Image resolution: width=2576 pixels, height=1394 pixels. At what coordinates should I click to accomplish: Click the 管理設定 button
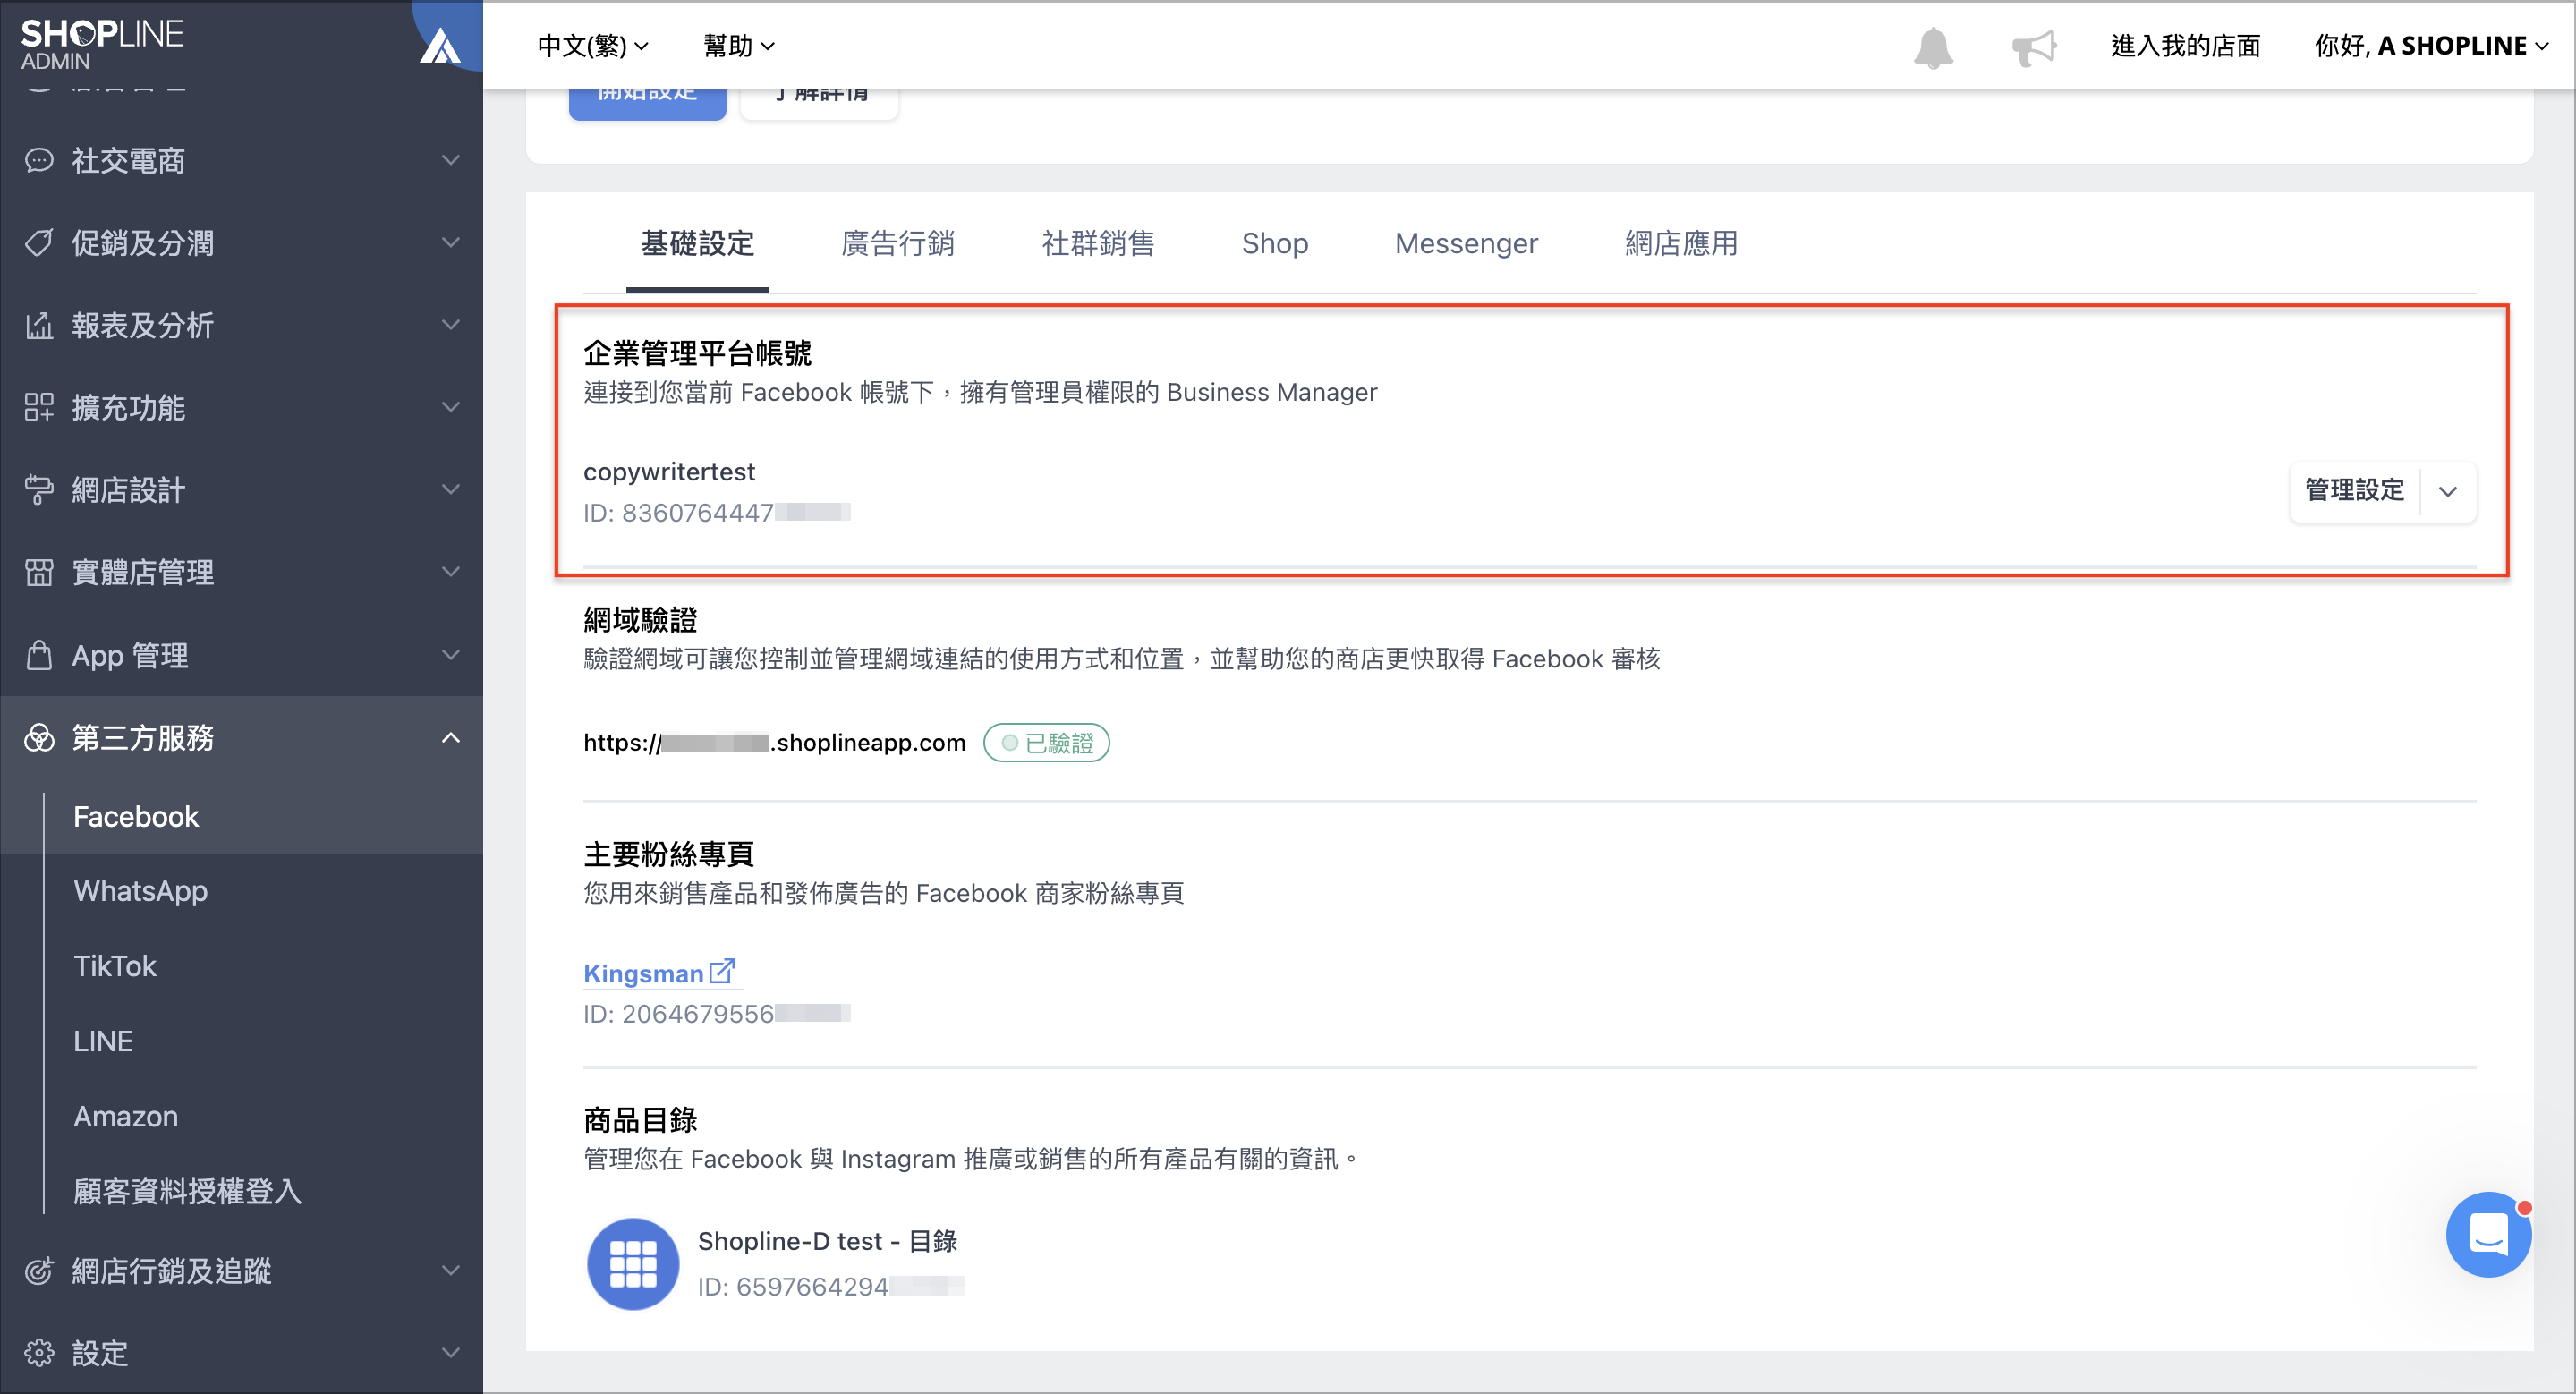coord(2355,491)
